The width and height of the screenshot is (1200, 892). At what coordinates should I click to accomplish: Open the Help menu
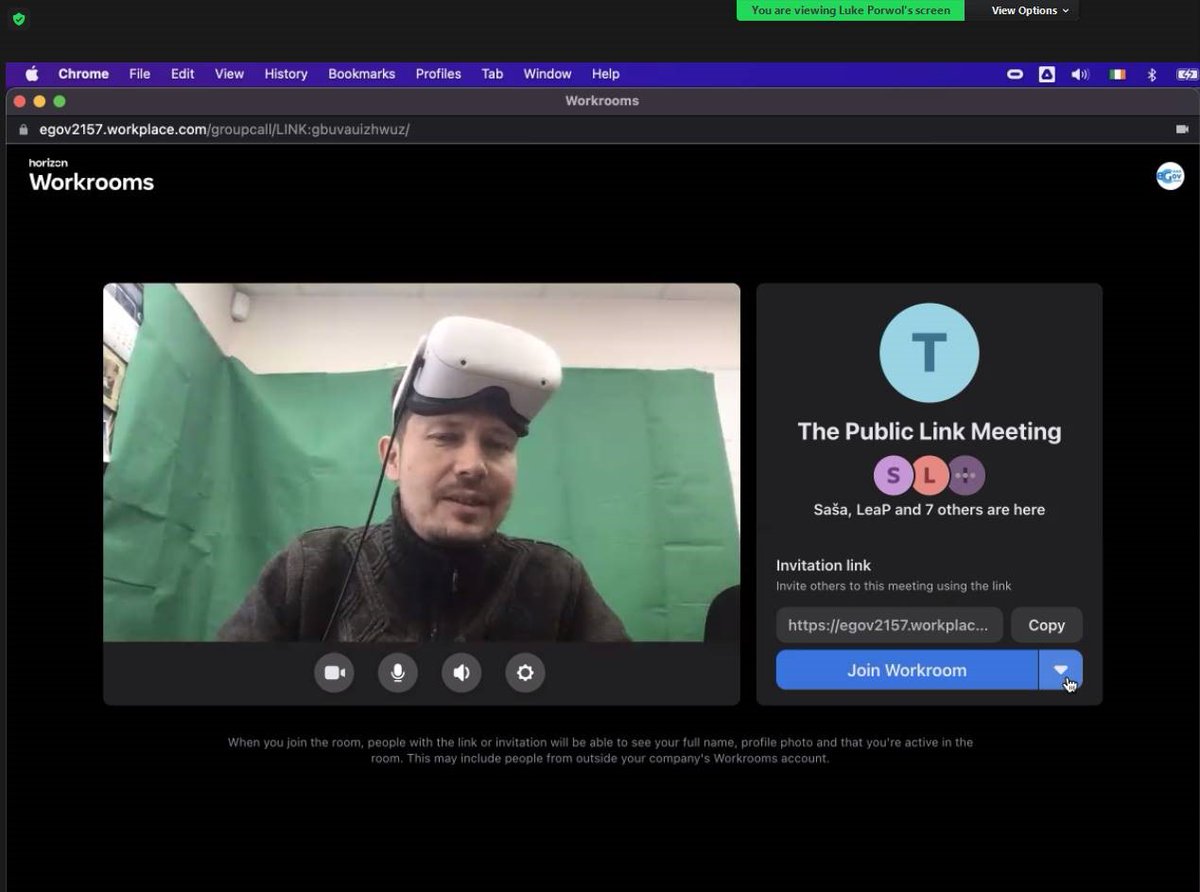[605, 74]
